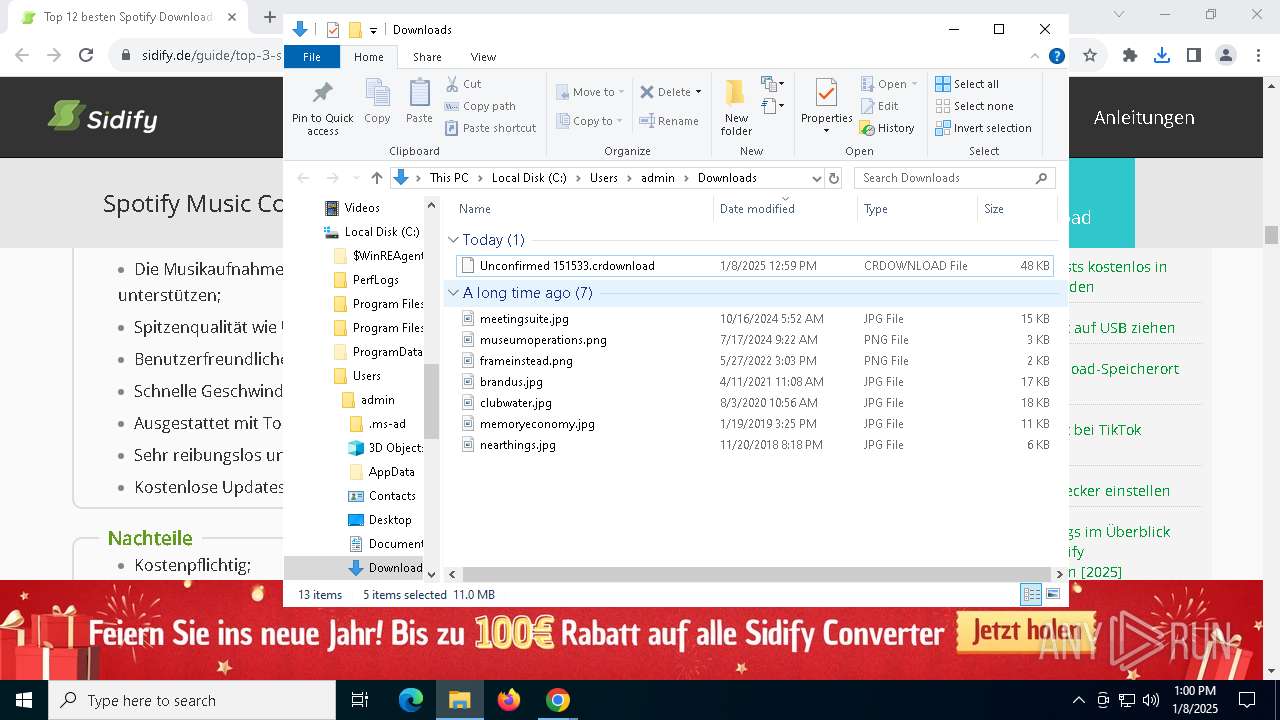Select Unconfirmed 151533.crdownload file

click(755, 266)
